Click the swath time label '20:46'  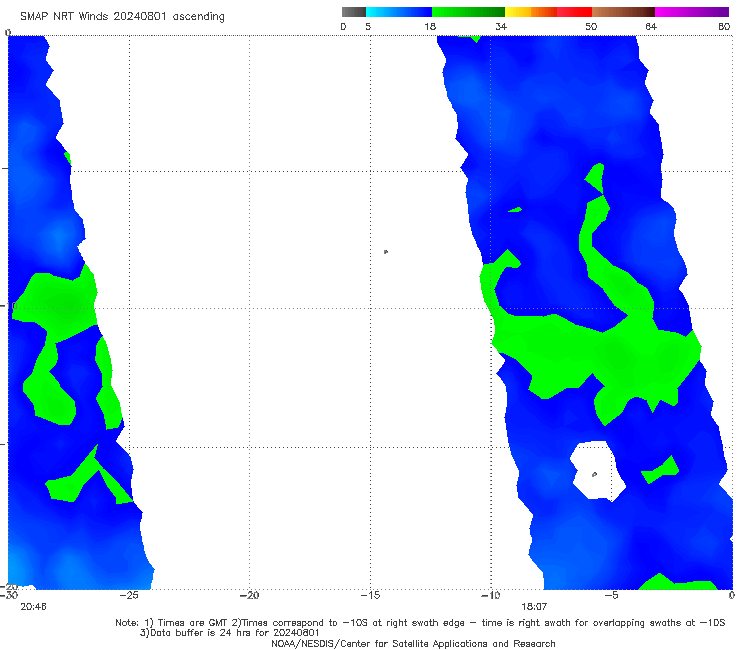click(34, 607)
